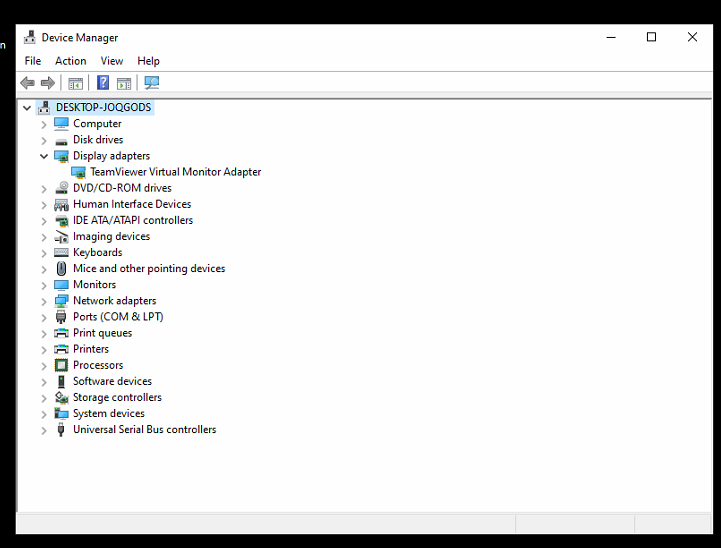Select TeamViewer Virtual Monitor Adapter text
The width and height of the screenshot is (721, 548).
coord(176,172)
